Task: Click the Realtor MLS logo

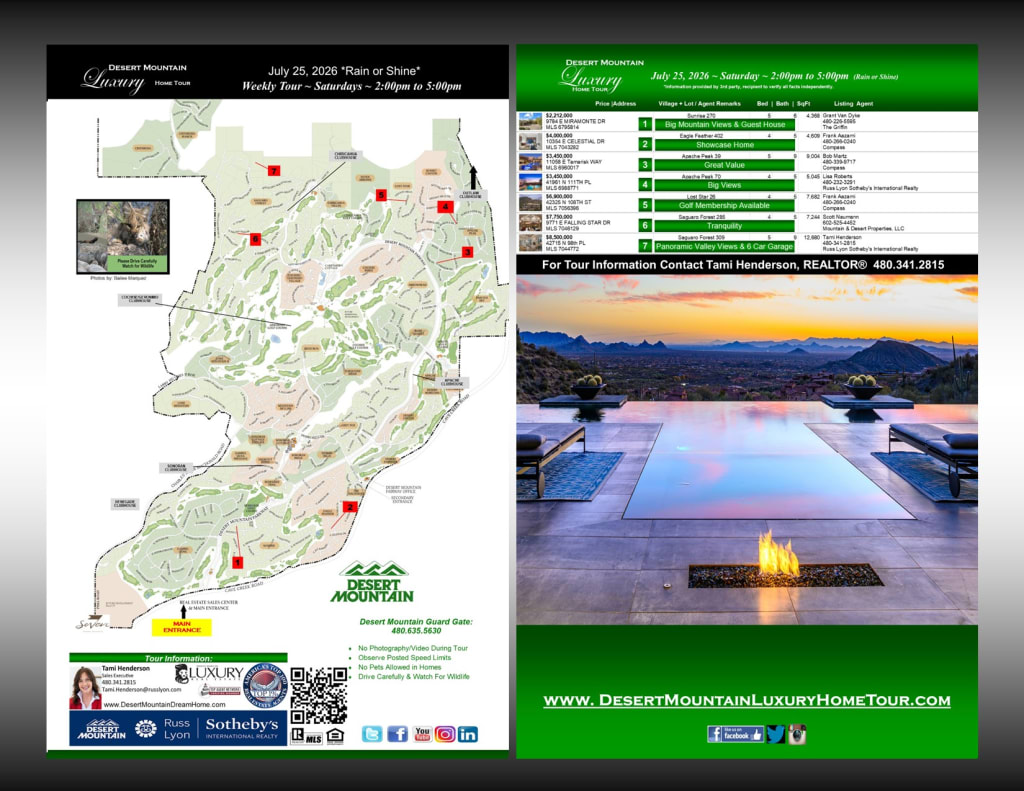Action: (306, 737)
